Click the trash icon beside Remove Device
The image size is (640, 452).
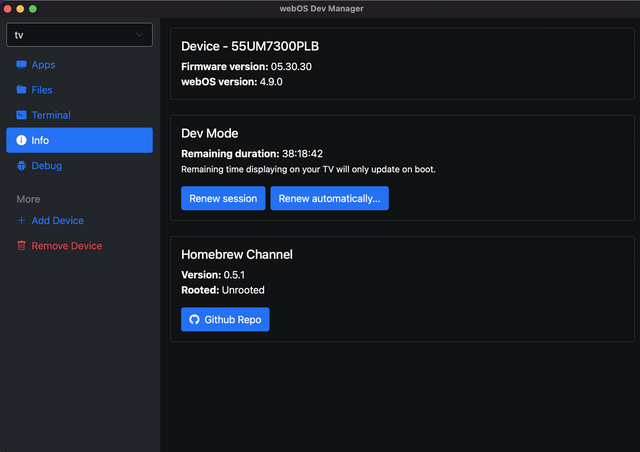click(x=21, y=246)
